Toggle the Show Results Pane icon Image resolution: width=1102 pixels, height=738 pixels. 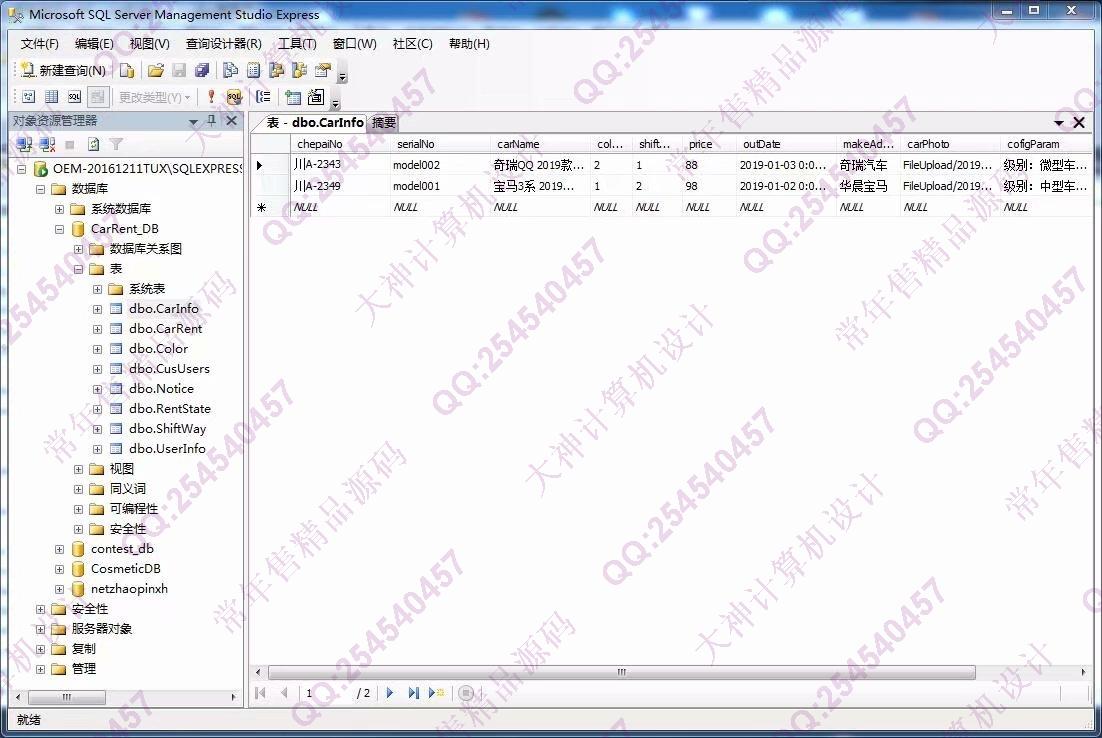click(x=98, y=97)
